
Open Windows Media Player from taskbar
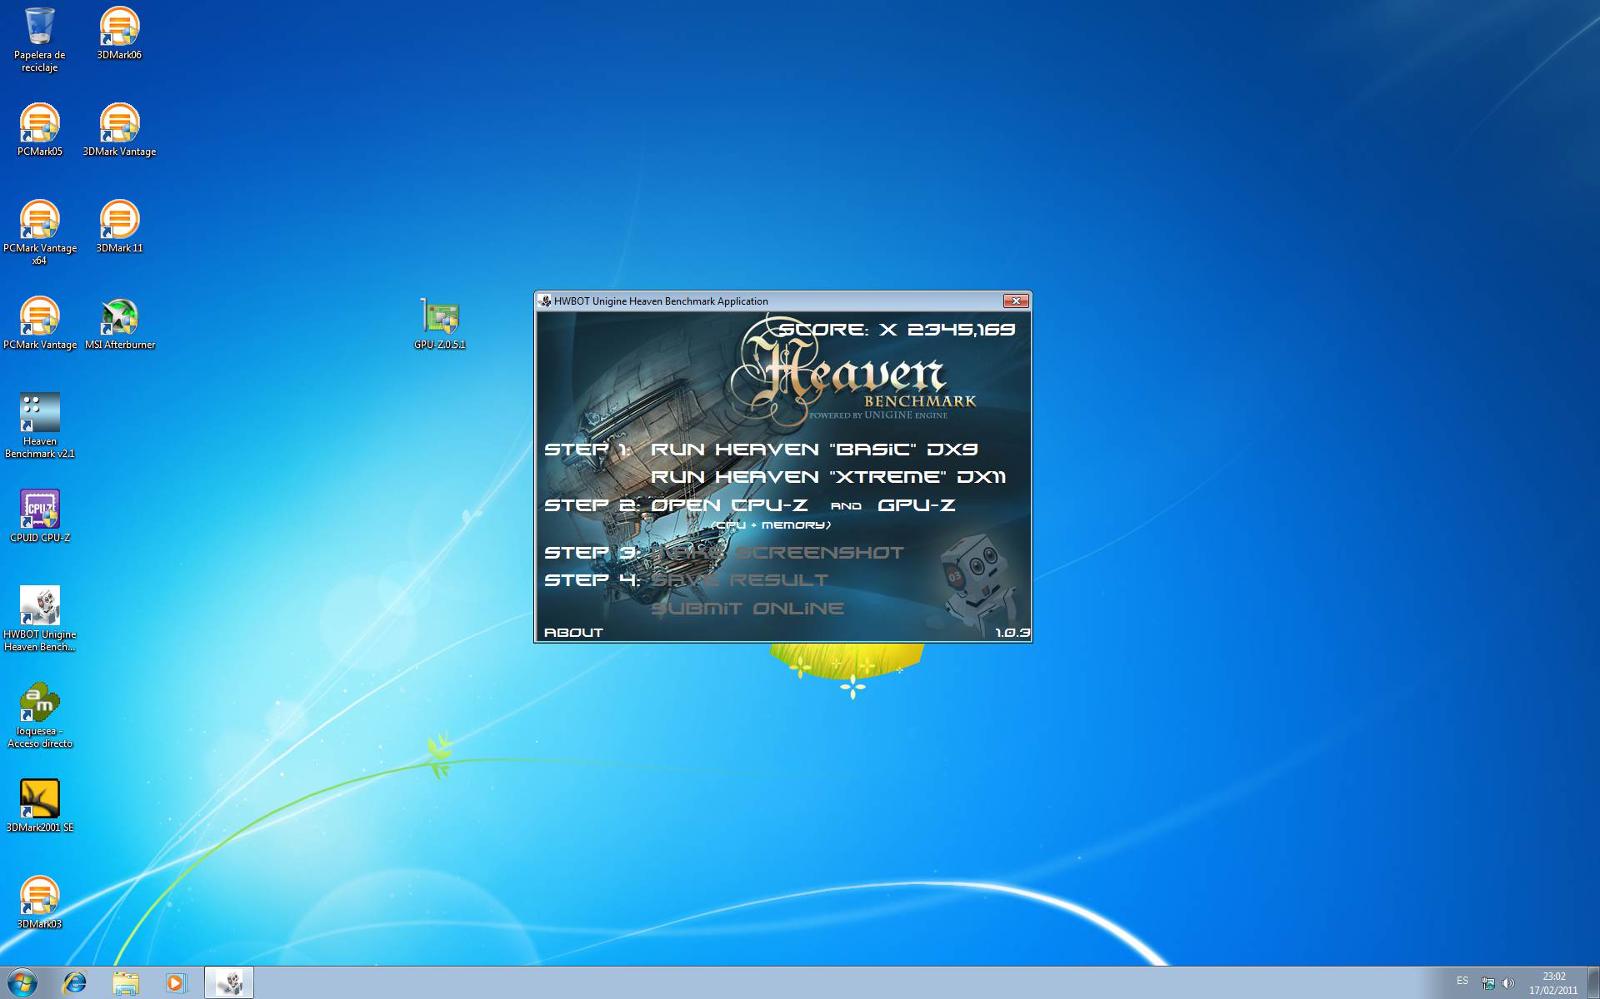pyautogui.click(x=176, y=982)
